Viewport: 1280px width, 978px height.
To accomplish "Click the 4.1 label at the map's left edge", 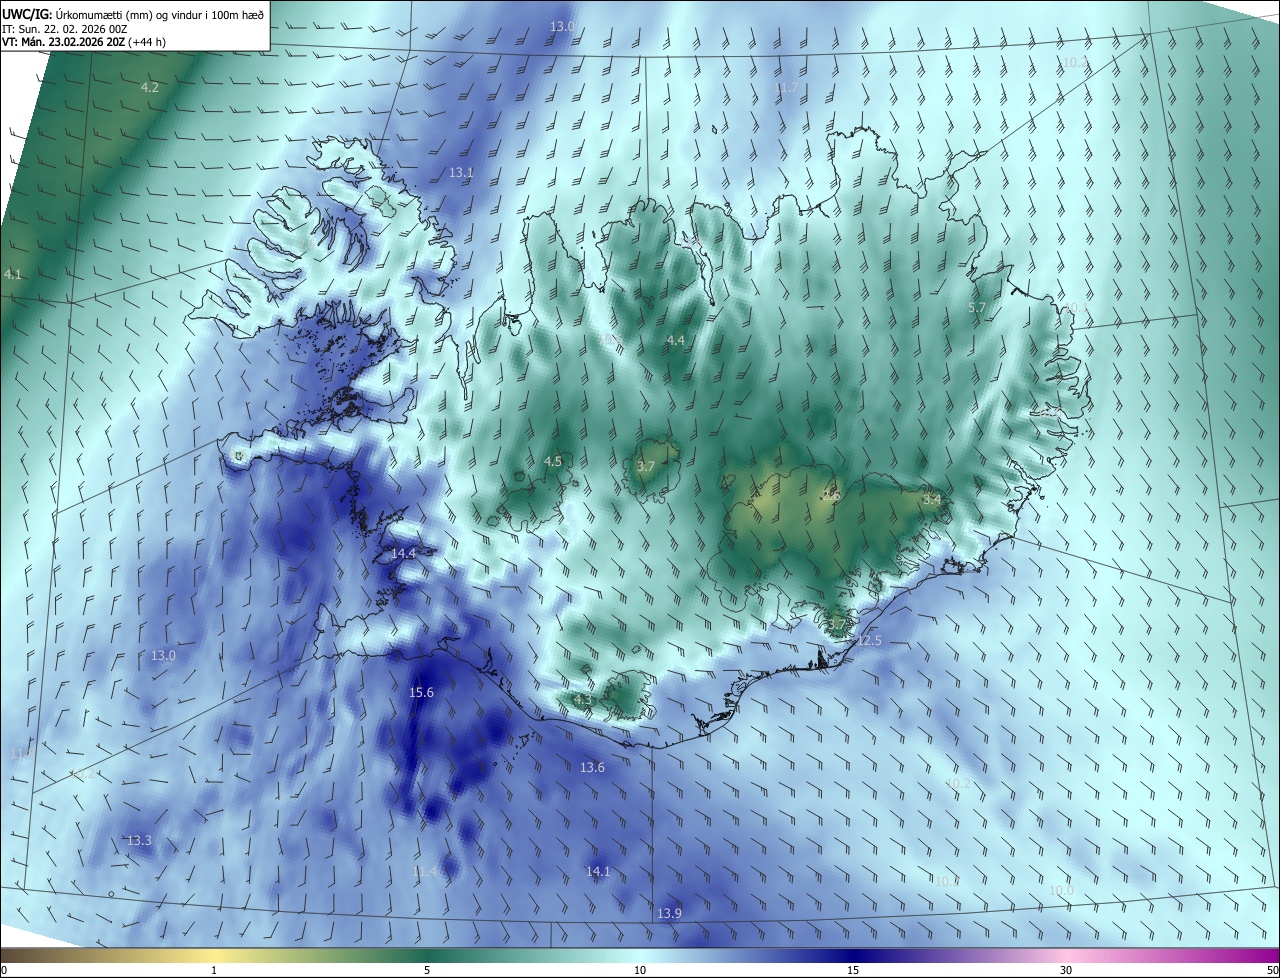I will [x=12, y=273].
